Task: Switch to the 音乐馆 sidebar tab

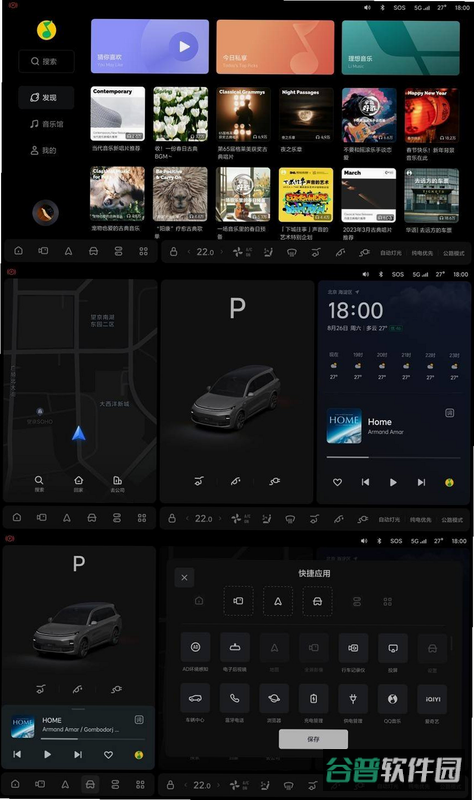Action: pos(46,124)
